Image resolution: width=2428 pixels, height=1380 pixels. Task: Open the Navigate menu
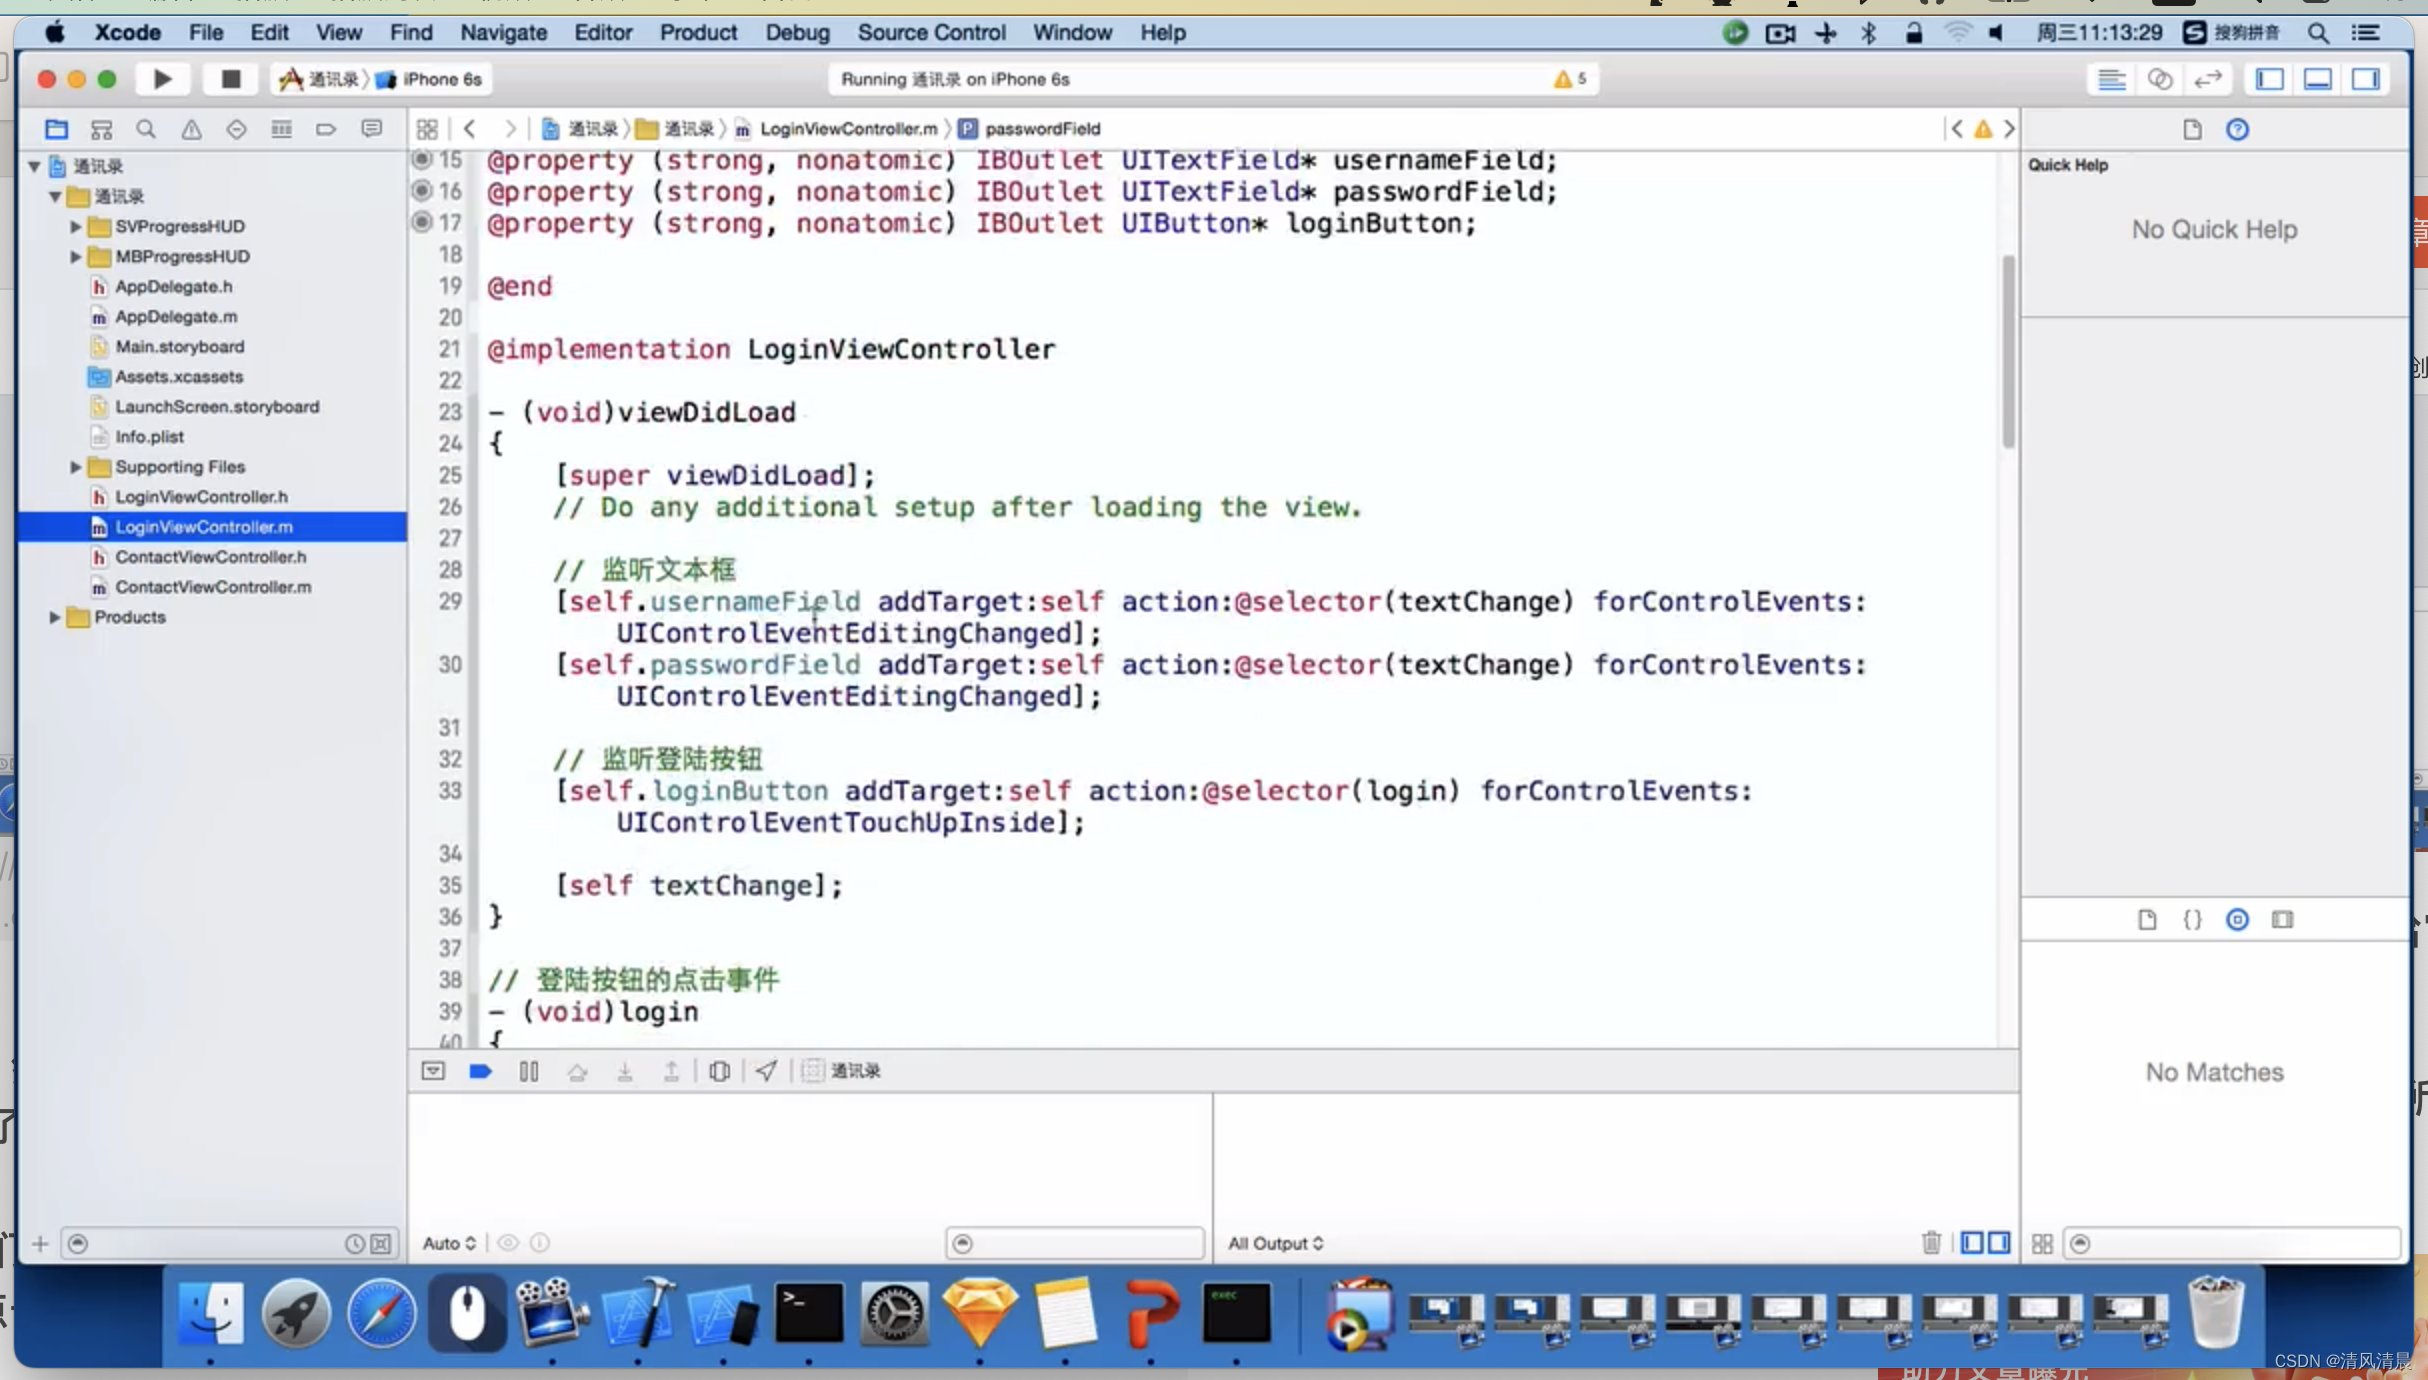tap(503, 32)
